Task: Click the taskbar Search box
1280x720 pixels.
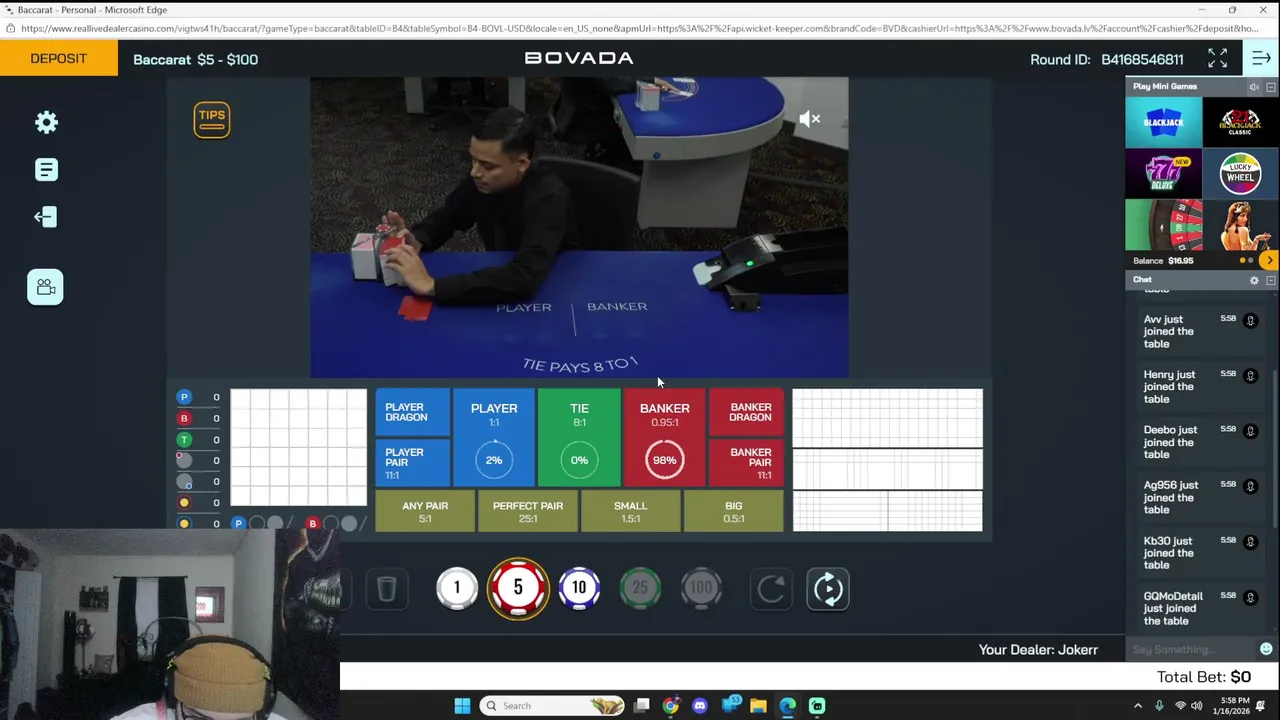Action: point(551,706)
